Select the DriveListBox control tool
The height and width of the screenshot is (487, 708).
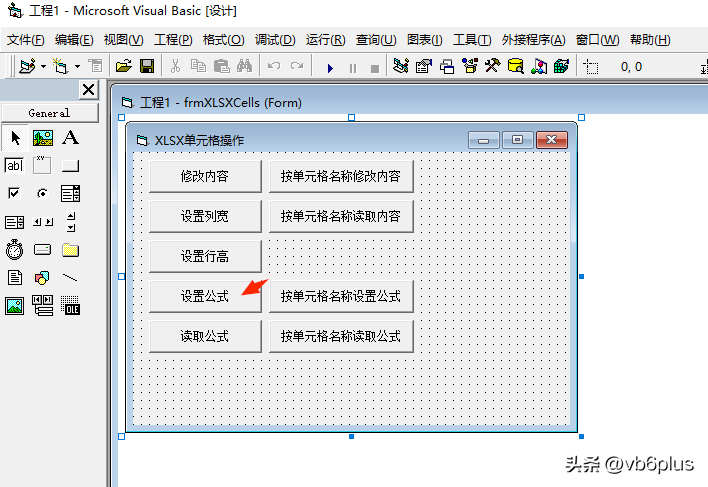tap(42, 250)
